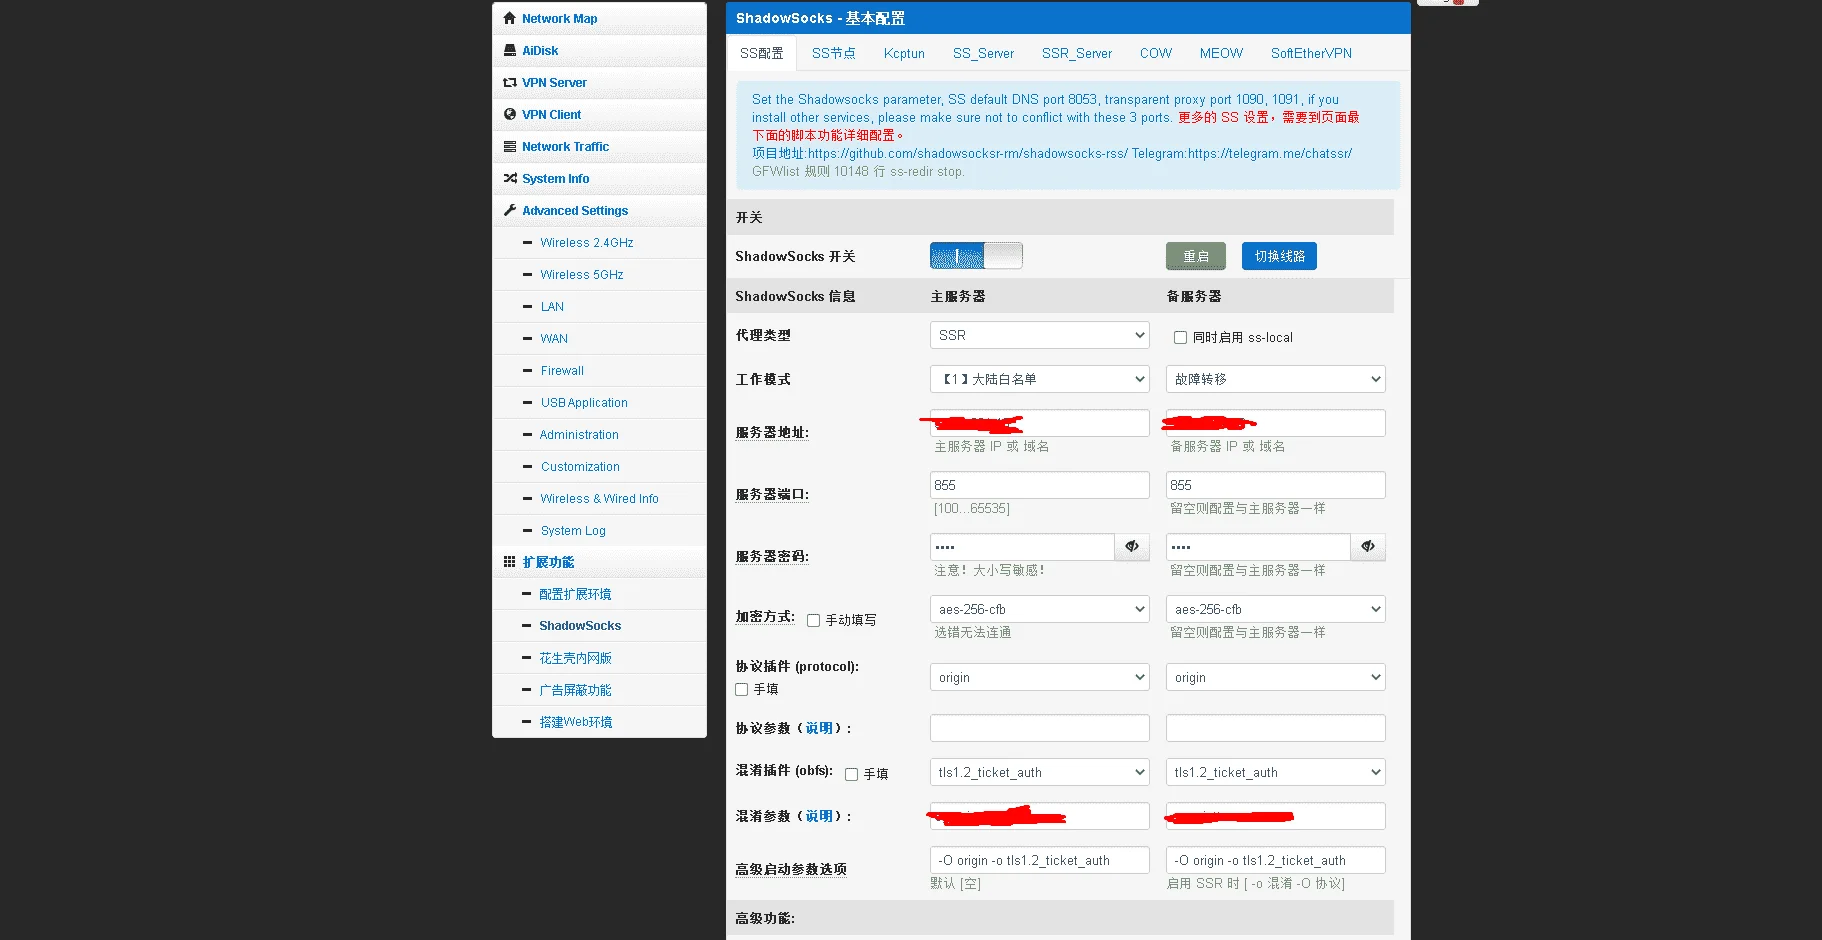
Task: Enable 同时启用 ss-local checkbox
Action: (x=1180, y=338)
